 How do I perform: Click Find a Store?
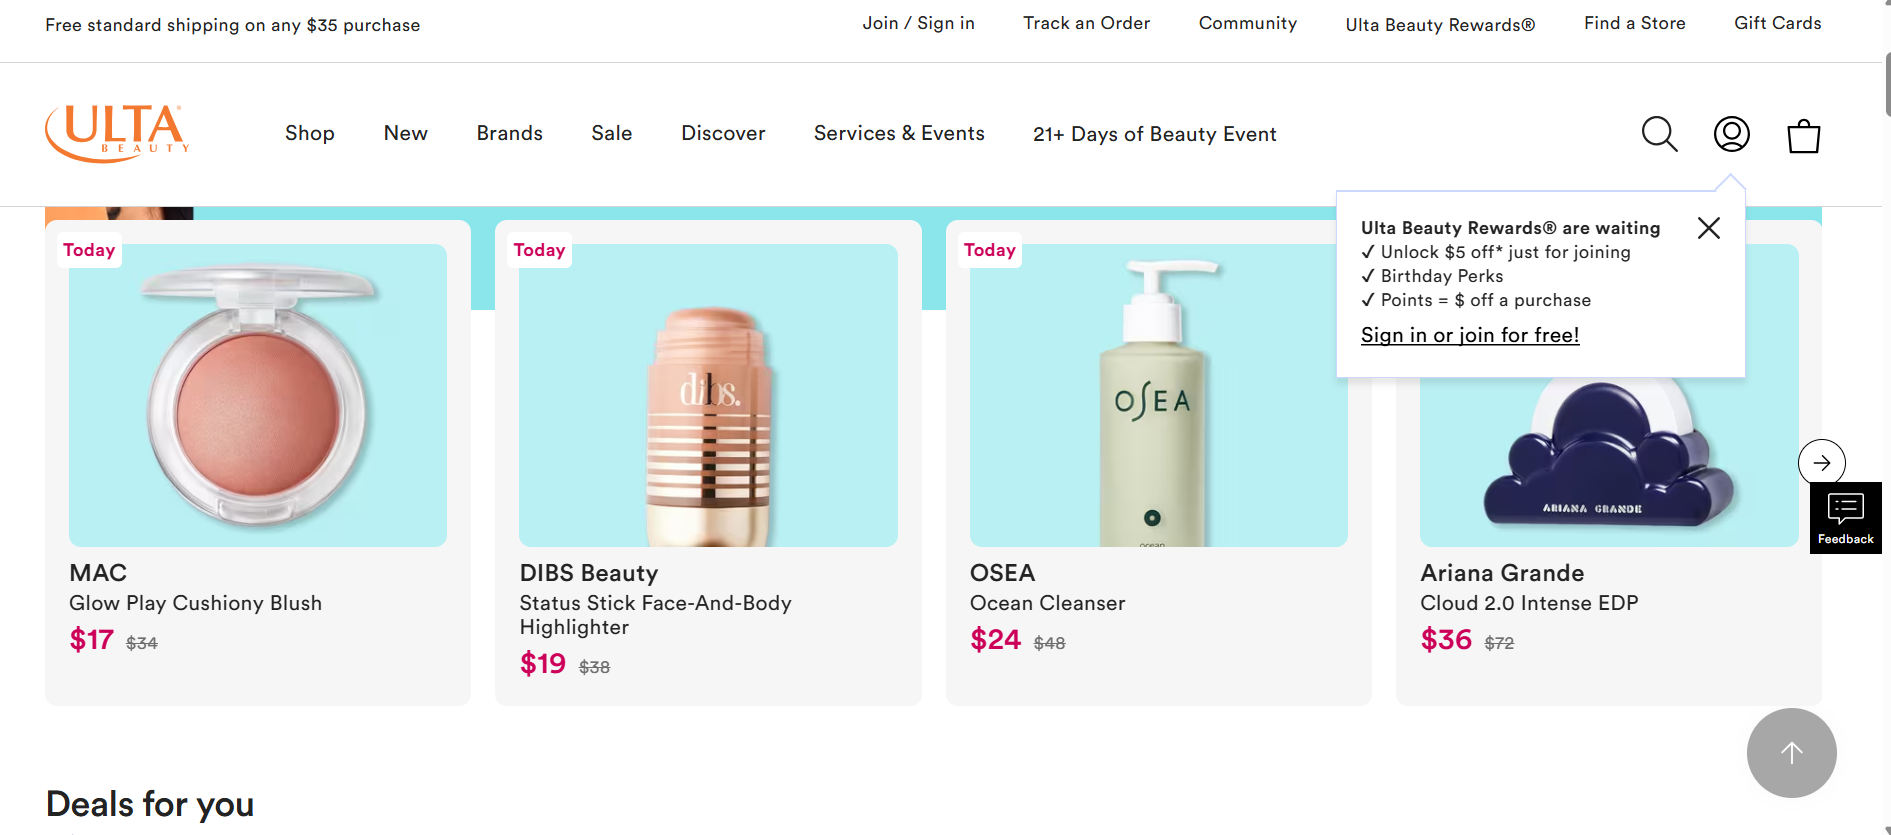click(1634, 23)
